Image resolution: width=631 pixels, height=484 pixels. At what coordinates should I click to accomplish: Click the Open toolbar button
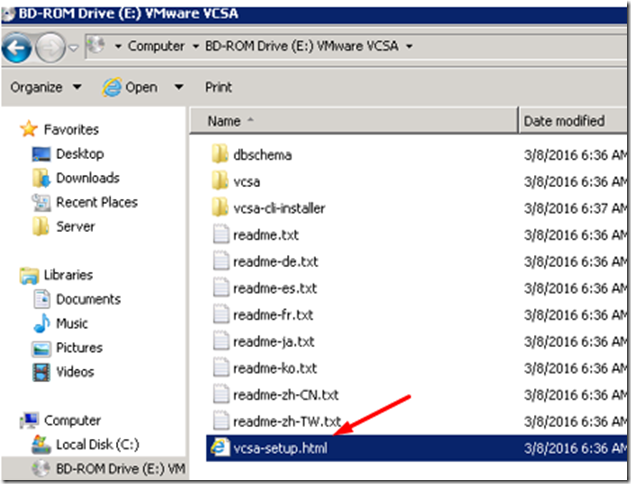pos(130,87)
